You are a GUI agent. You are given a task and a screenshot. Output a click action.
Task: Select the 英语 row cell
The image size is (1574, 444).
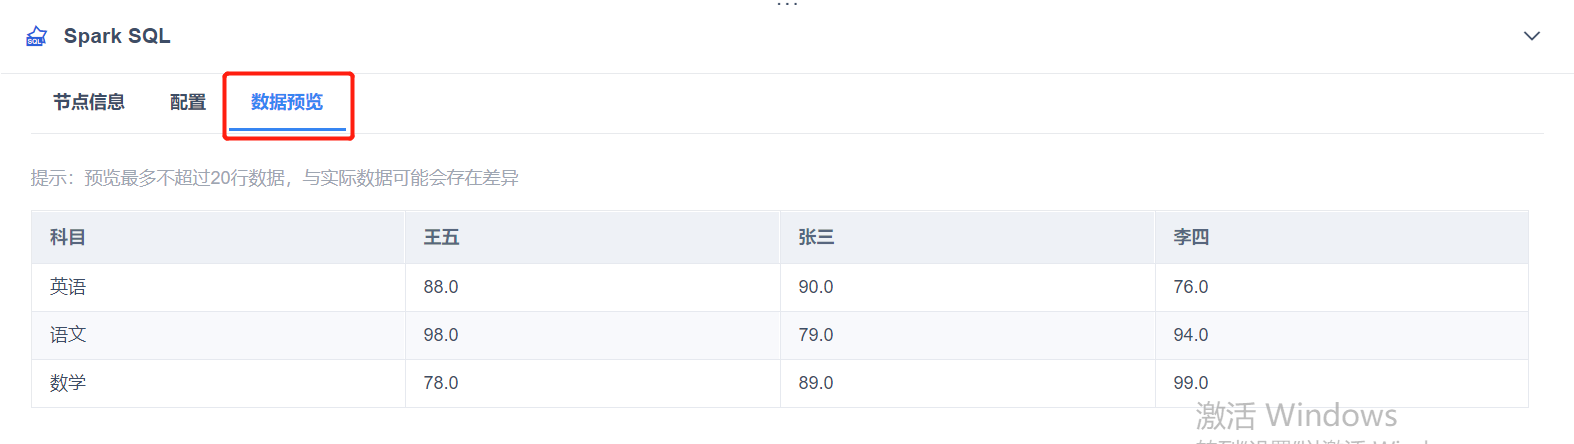click(x=68, y=287)
